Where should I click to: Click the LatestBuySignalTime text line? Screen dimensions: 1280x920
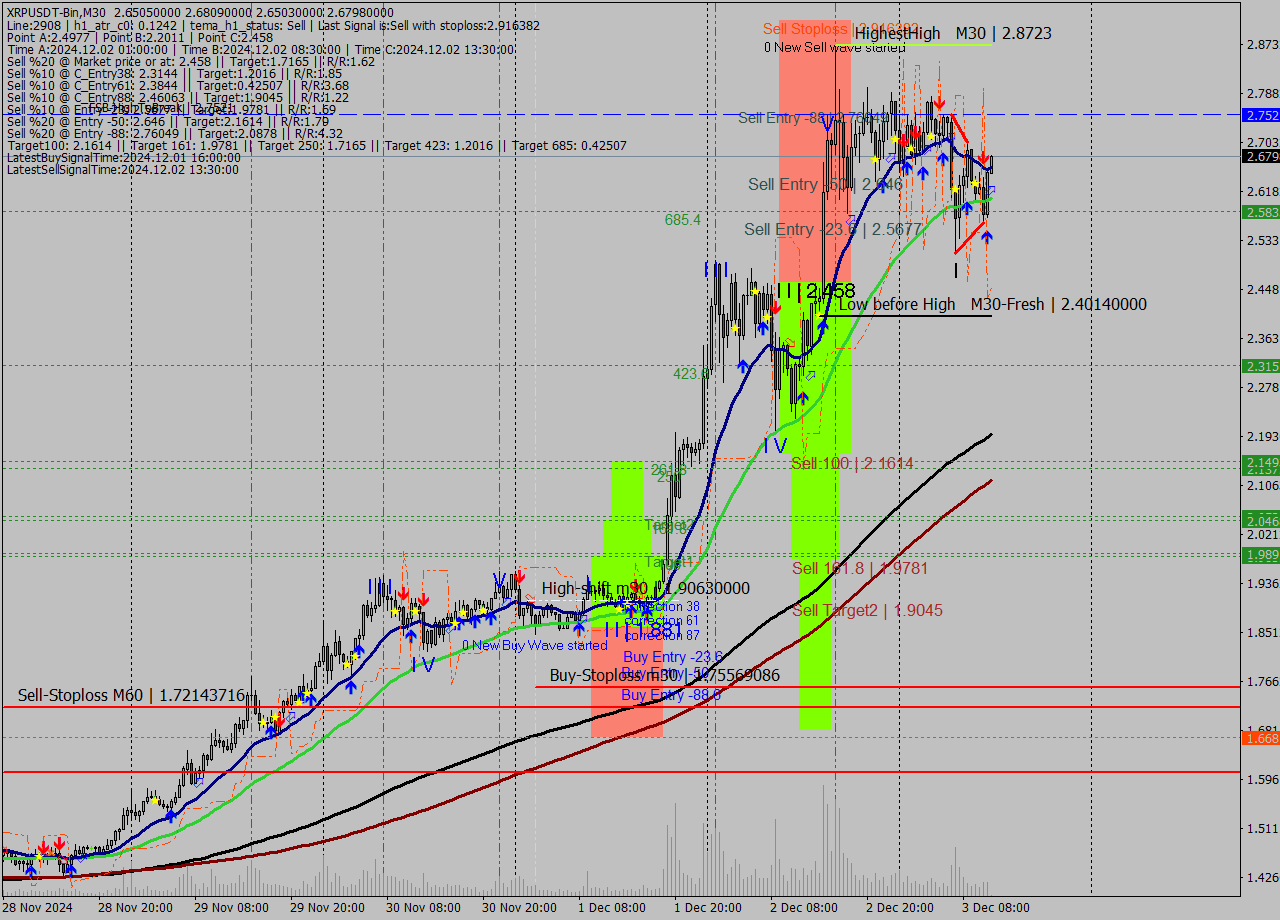(123, 157)
